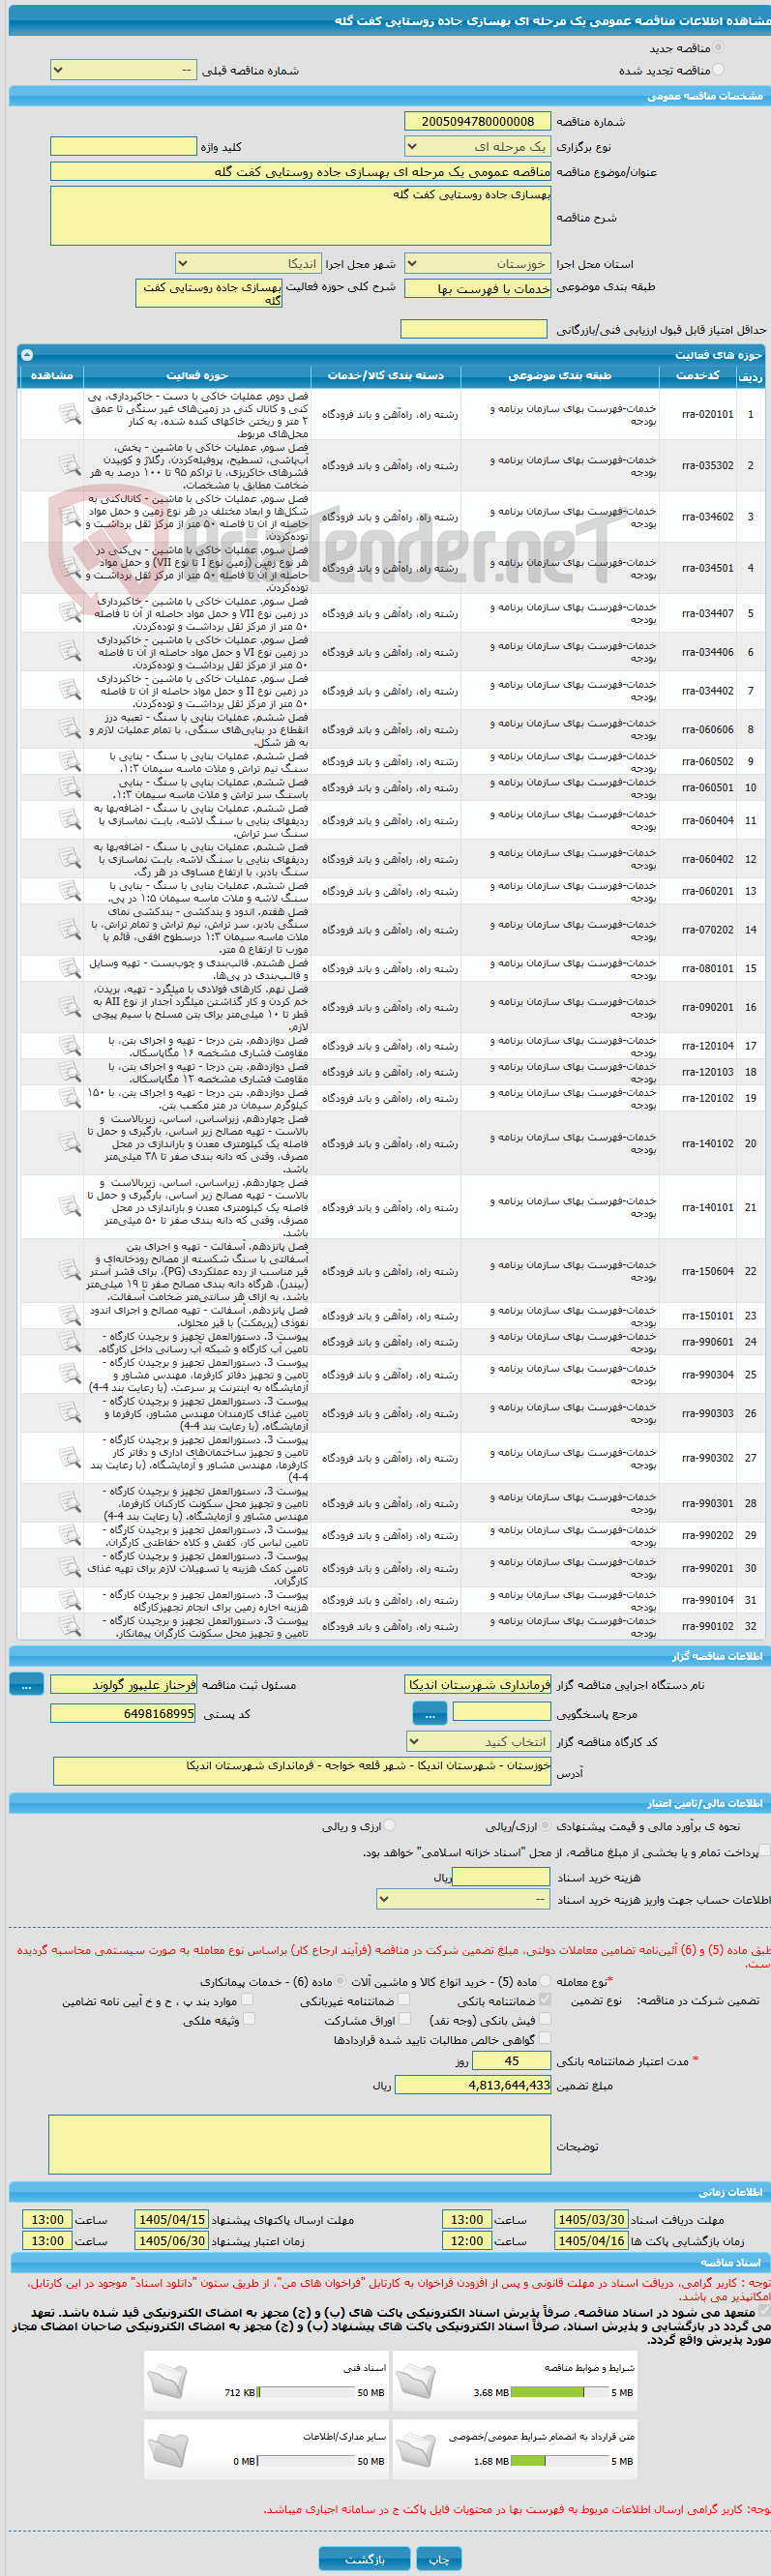Open view icon for row rra-990102
The height and width of the screenshot is (2576, 771).
(69, 1626)
